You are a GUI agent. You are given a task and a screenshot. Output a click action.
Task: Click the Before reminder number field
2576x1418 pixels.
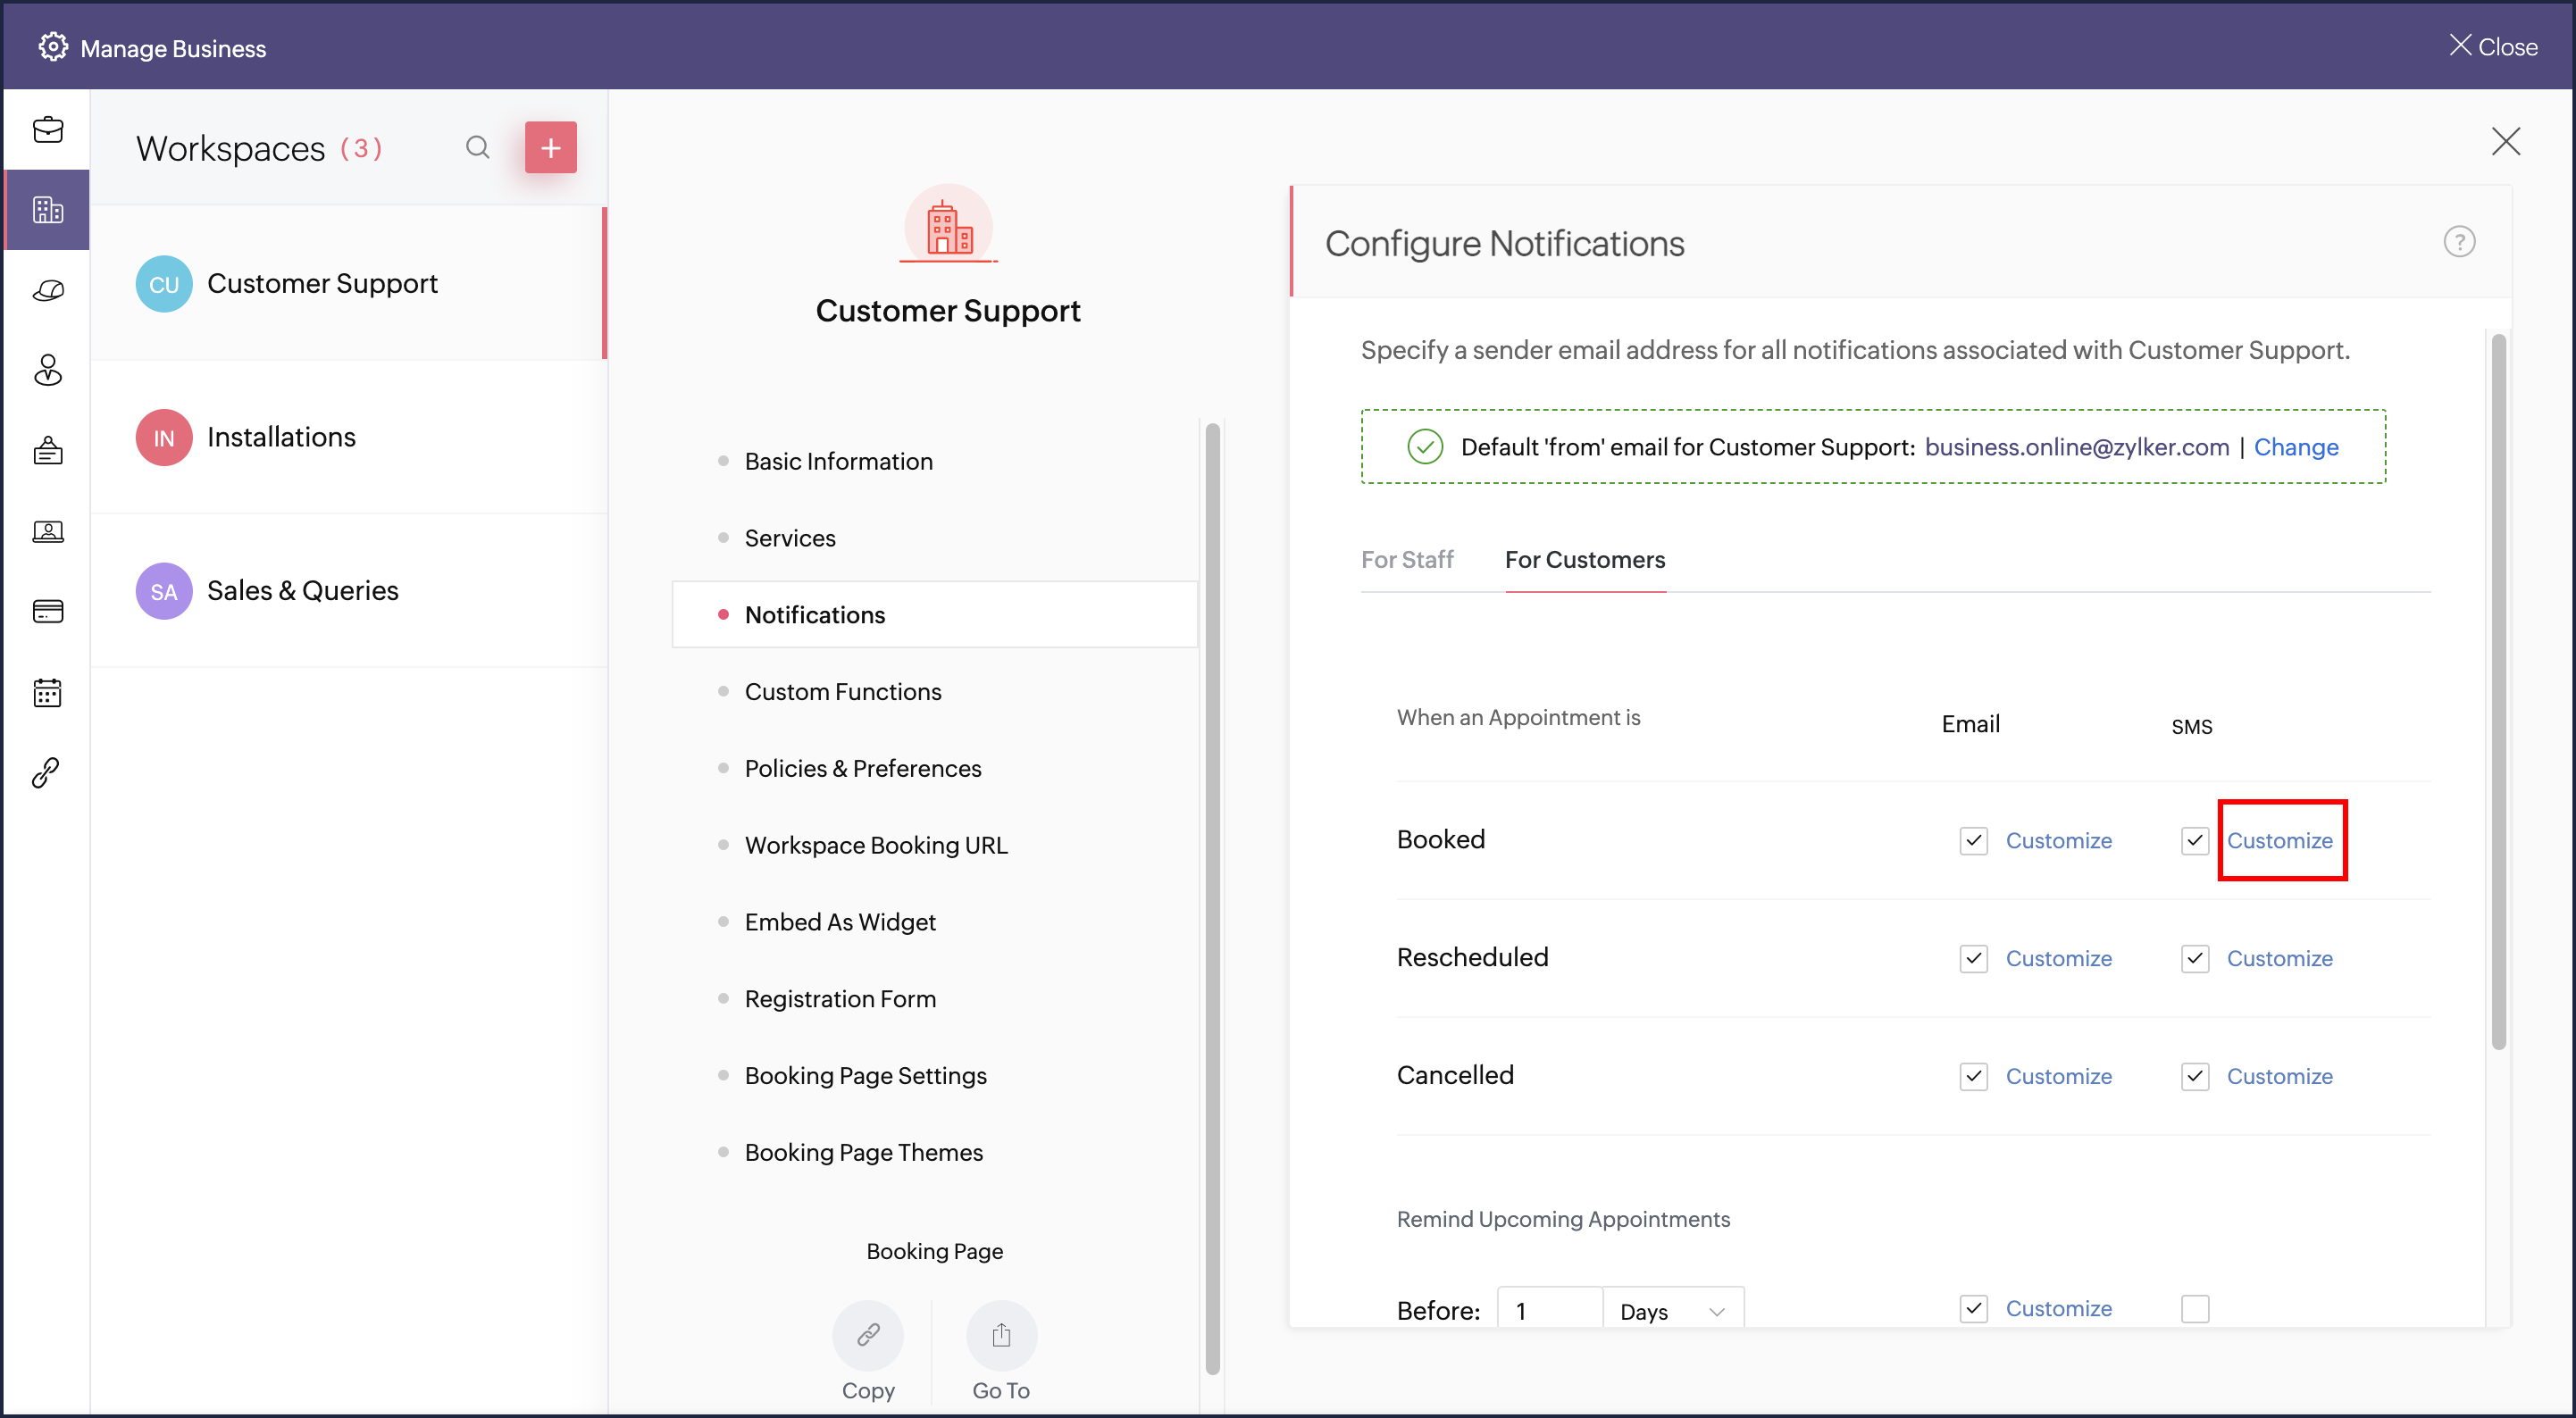(x=1548, y=1311)
